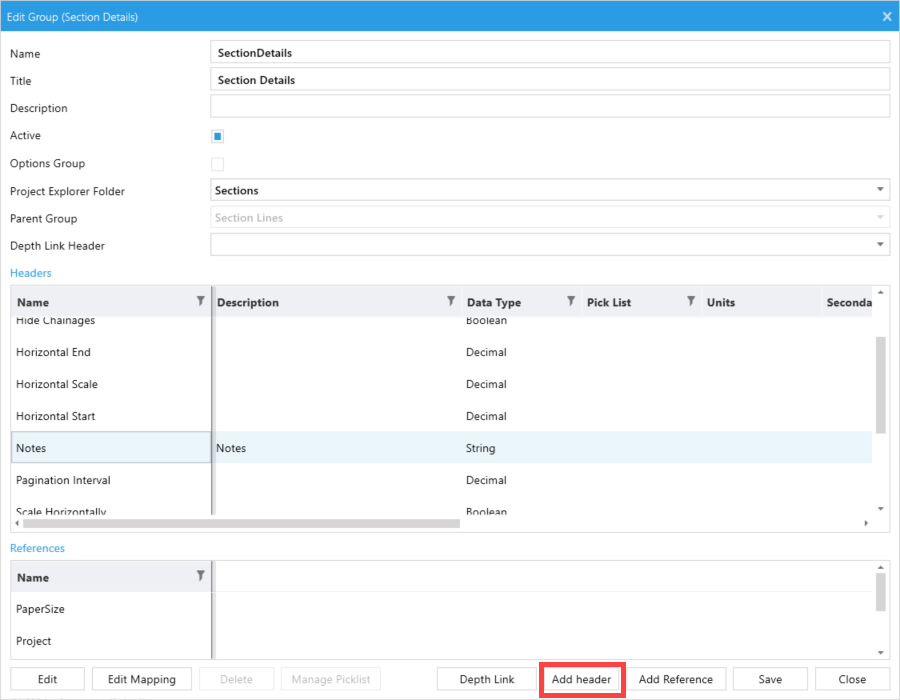Open Project Explorer Folder dropdown

pos(880,190)
